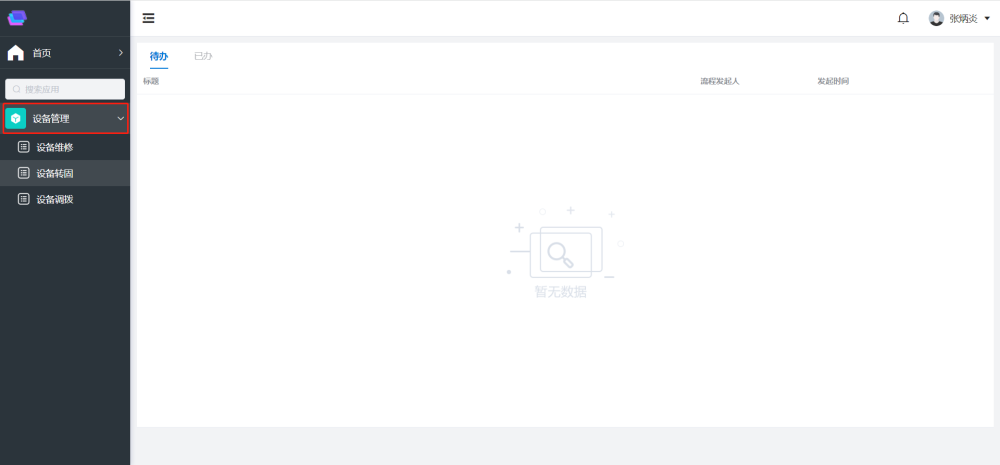Collapse the 设备管理 section chevron

point(120,119)
